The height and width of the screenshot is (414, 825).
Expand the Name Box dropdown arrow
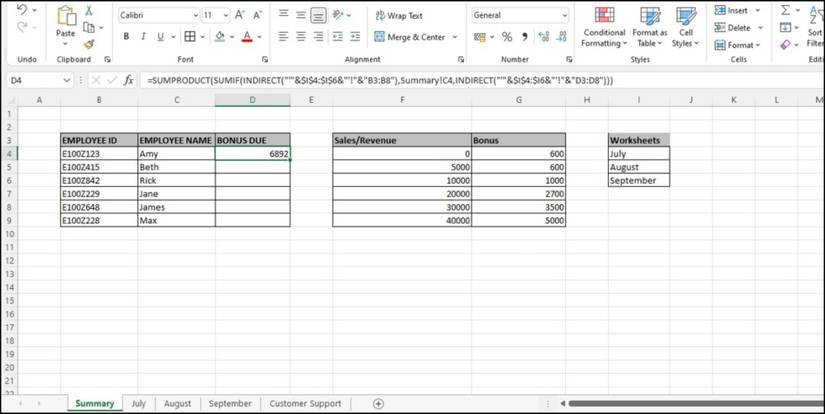click(x=67, y=80)
